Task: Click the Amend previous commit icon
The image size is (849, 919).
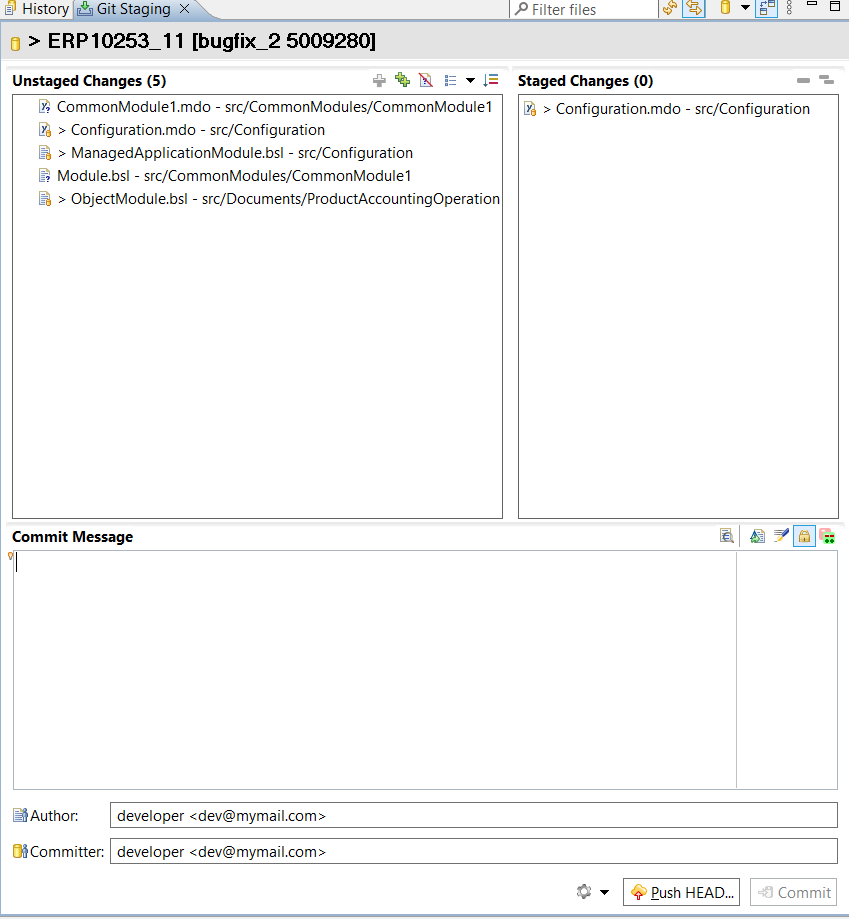Action: [x=757, y=536]
